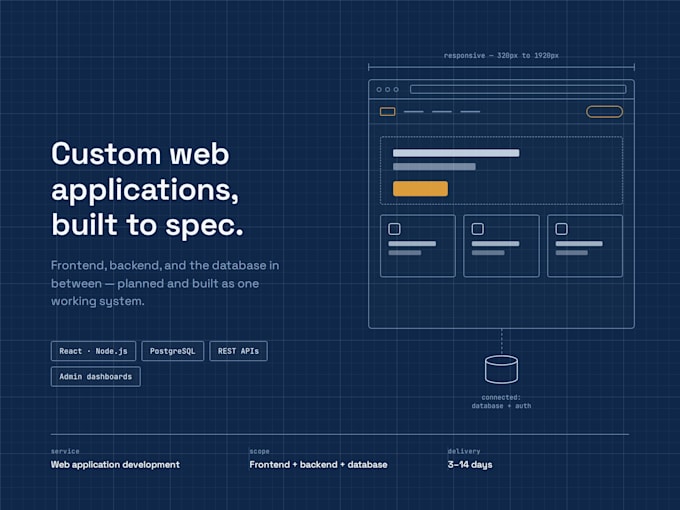This screenshot has width=680, height=510.
Task: Select the Admin dashboards tag
Action: [x=95, y=376]
